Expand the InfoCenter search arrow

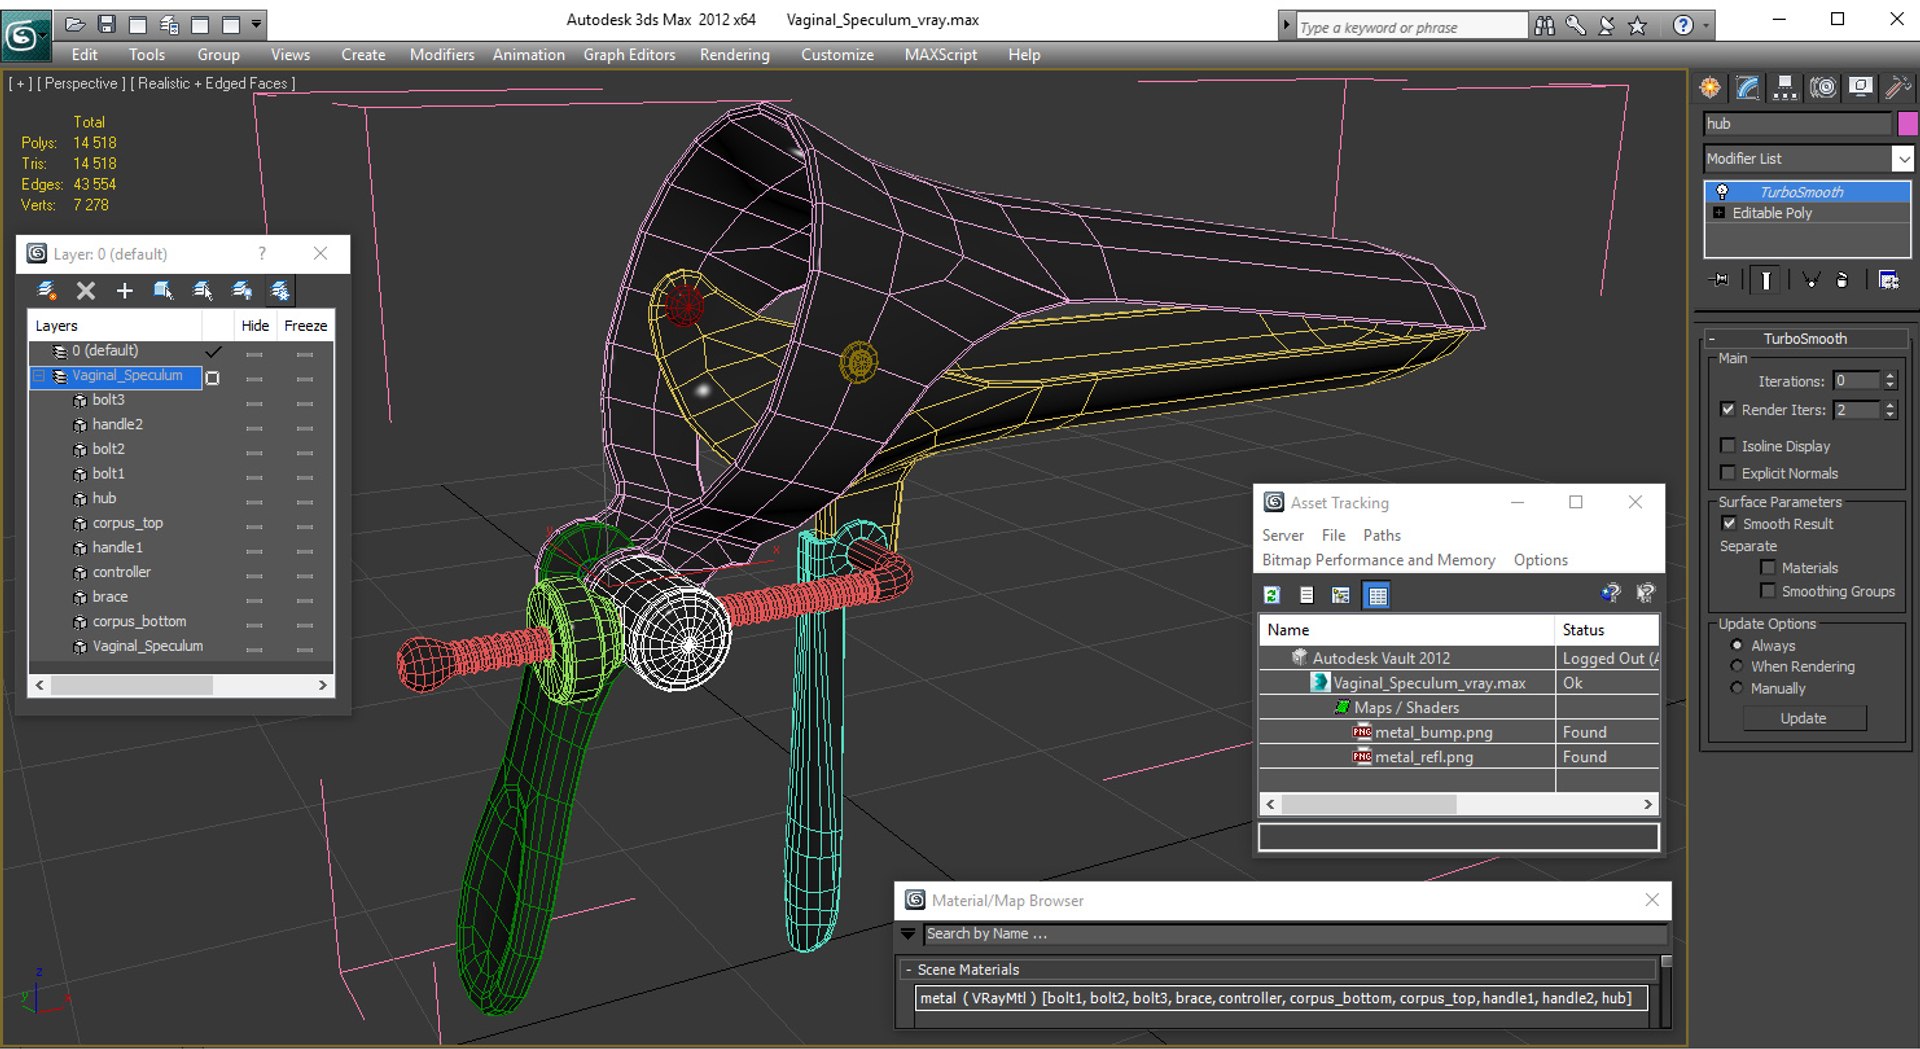tap(1287, 26)
